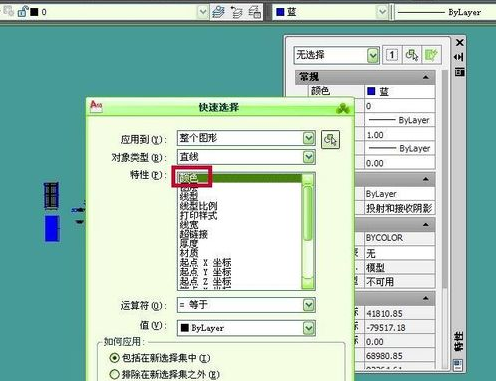Collapse the section above the 41810.85 row
This screenshot has width=496, height=381.
point(426,298)
